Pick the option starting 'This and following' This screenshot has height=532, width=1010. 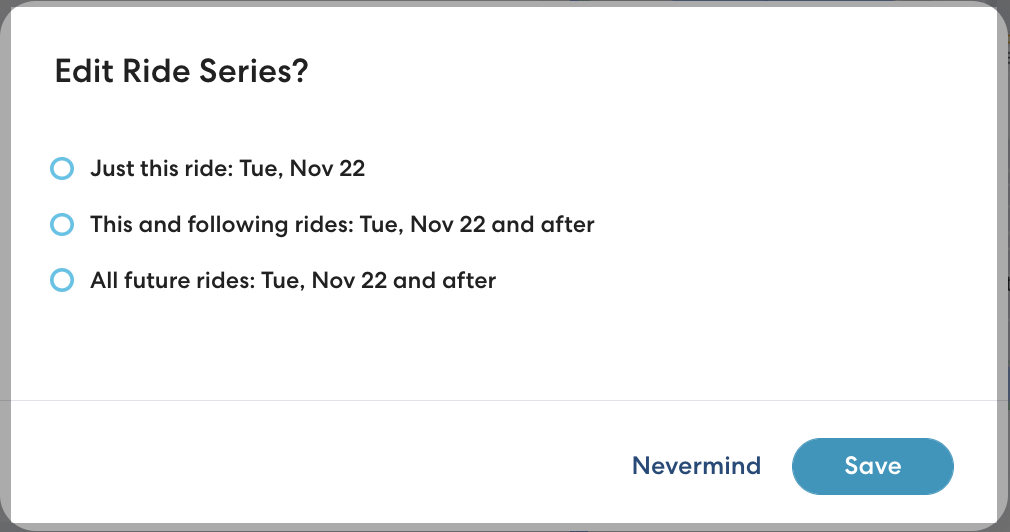220,225
